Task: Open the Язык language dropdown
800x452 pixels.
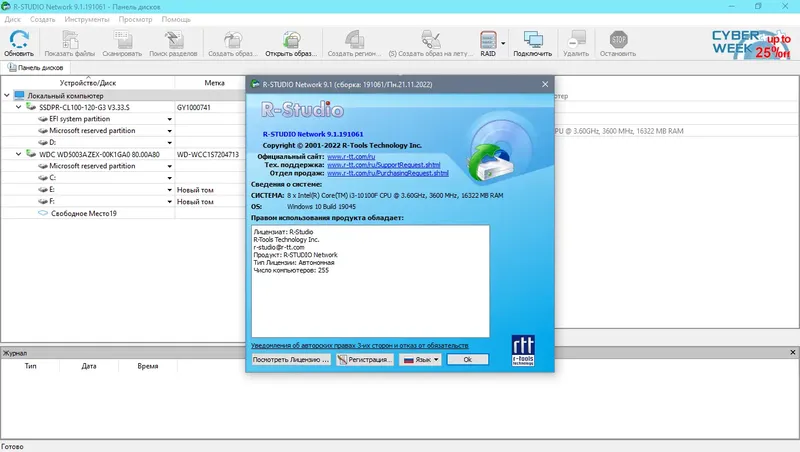Action: point(421,360)
